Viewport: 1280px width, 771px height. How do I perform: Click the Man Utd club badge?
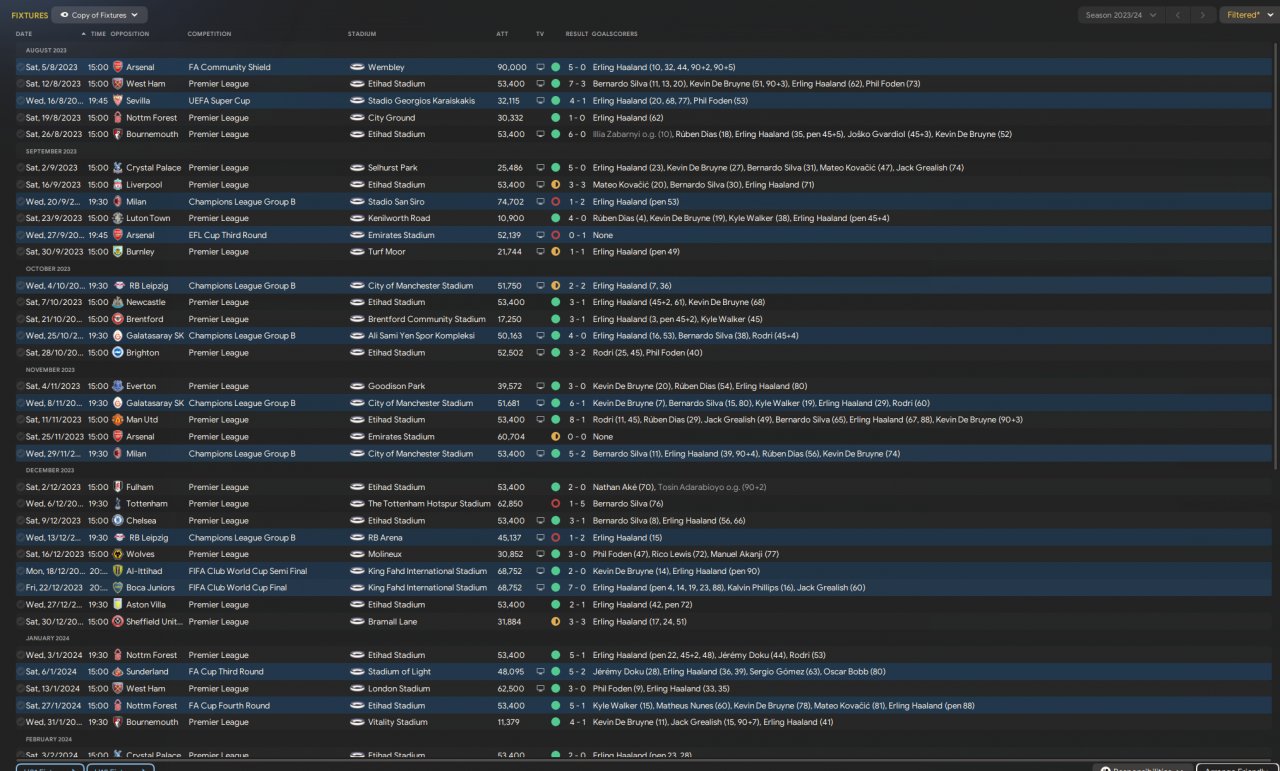click(x=118, y=420)
